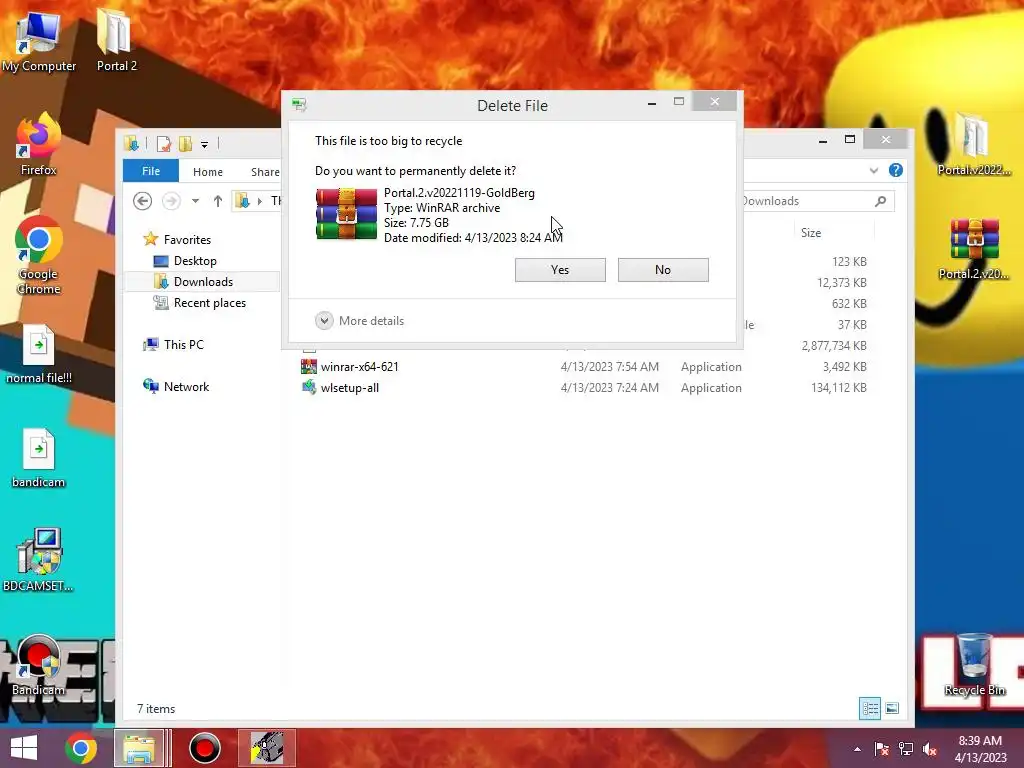Click the network tray icon
1024x768 pixels.
pyautogui.click(x=906, y=749)
